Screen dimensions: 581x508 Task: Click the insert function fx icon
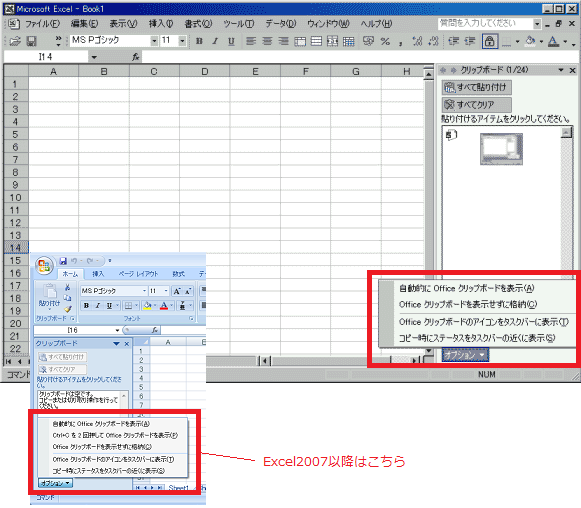click(x=136, y=57)
